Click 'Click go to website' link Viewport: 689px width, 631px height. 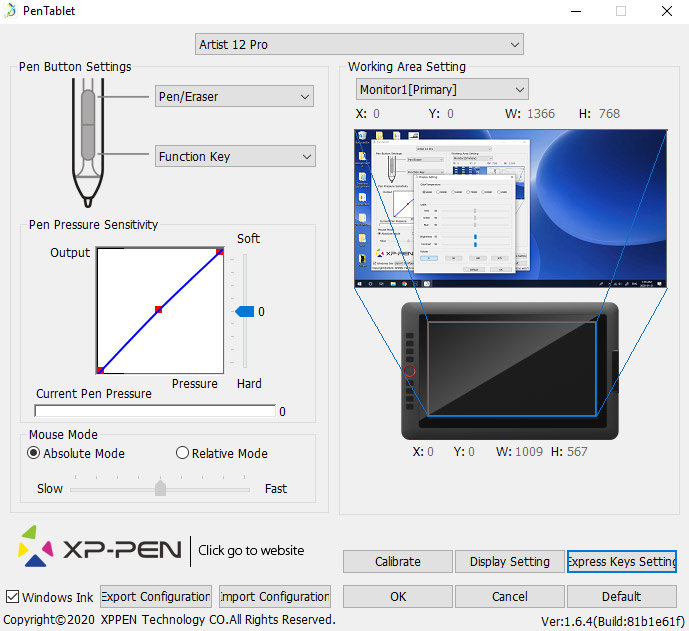coord(251,550)
